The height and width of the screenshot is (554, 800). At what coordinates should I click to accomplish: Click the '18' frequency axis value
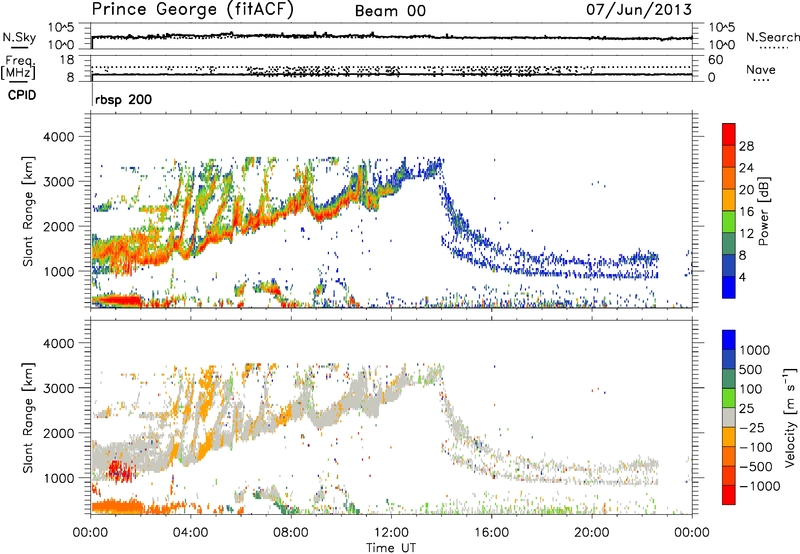67,60
